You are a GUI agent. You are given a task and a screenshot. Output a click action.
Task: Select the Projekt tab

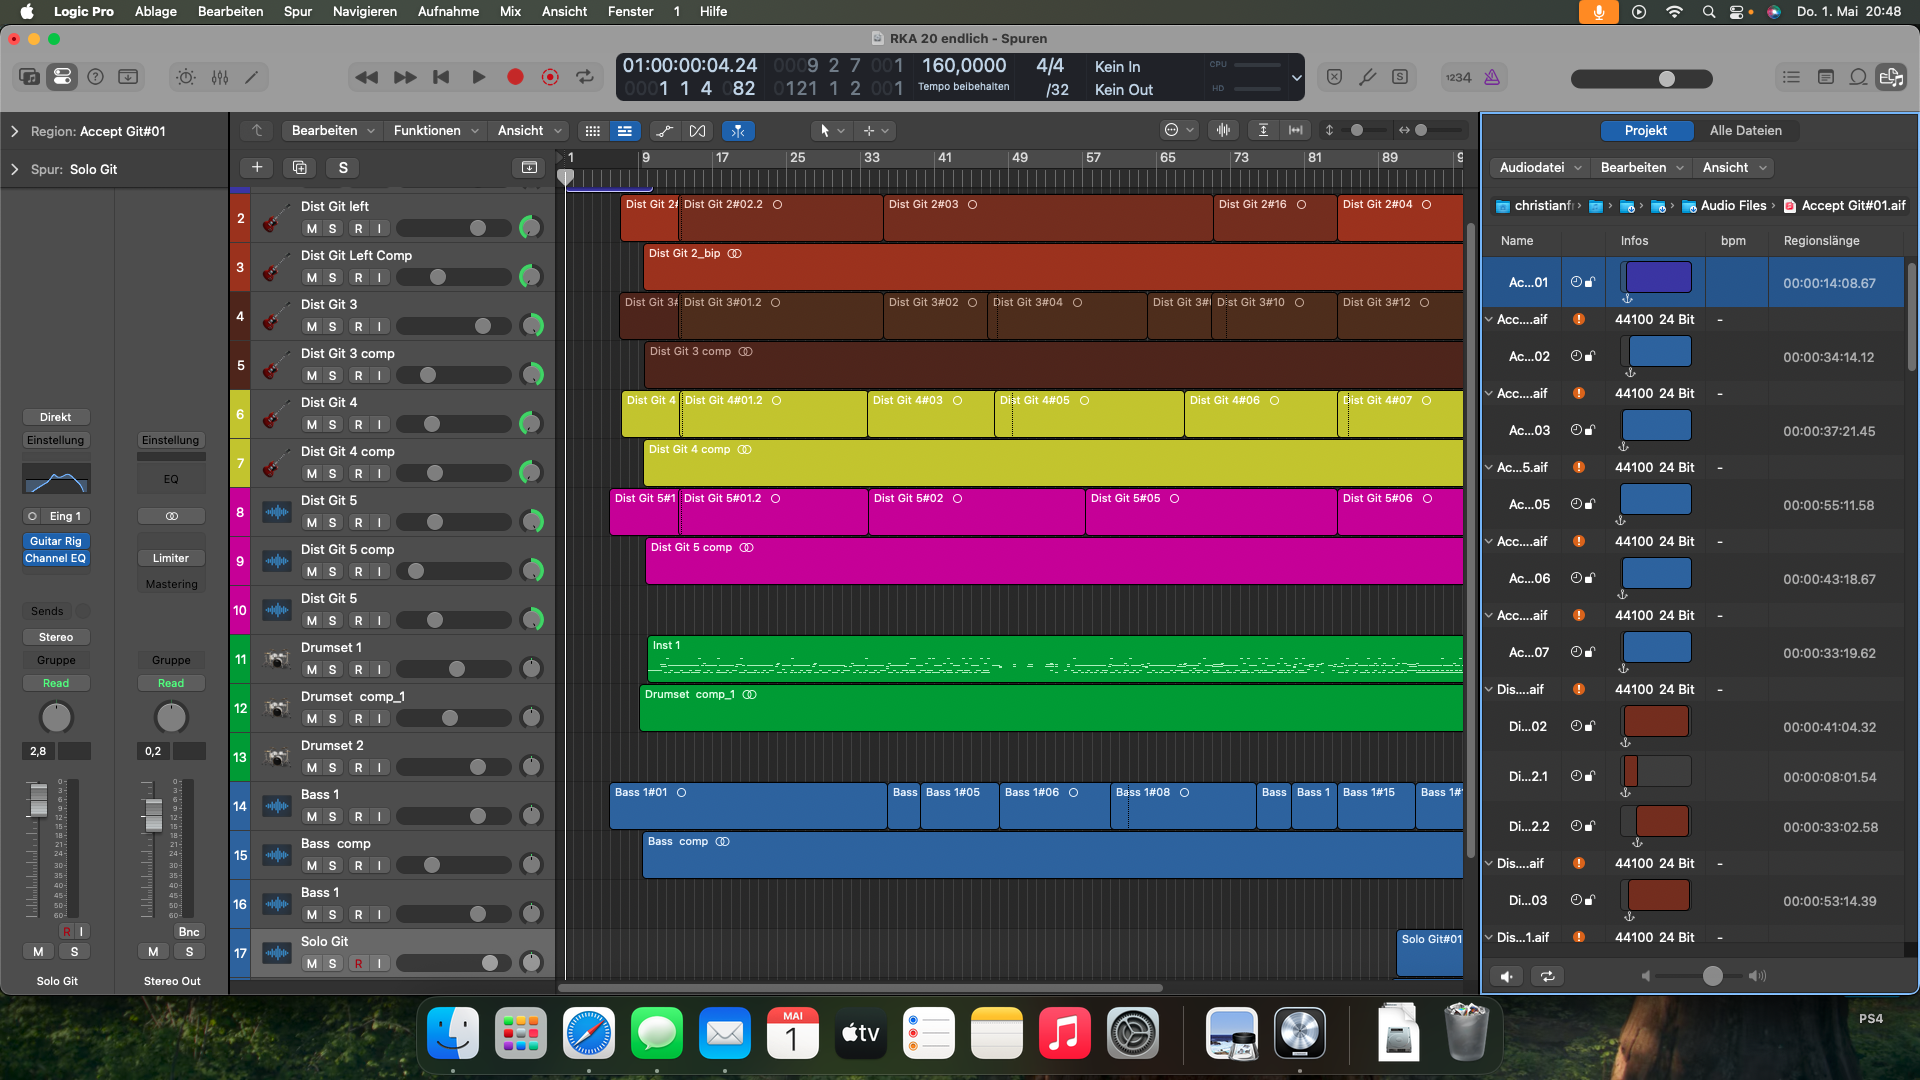point(1646,131)
